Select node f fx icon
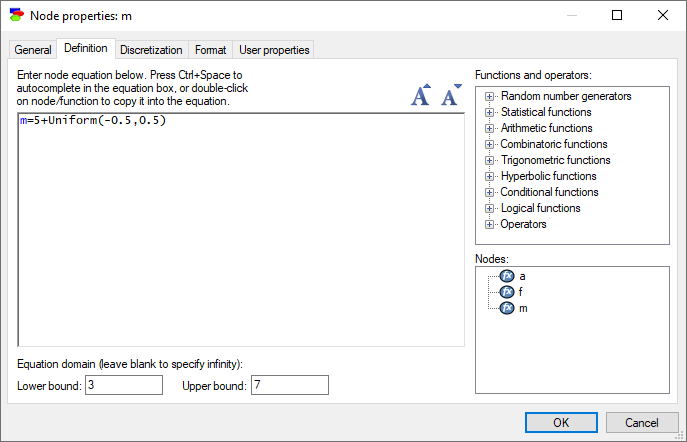The image size is (687, 442). coord(507,292)
